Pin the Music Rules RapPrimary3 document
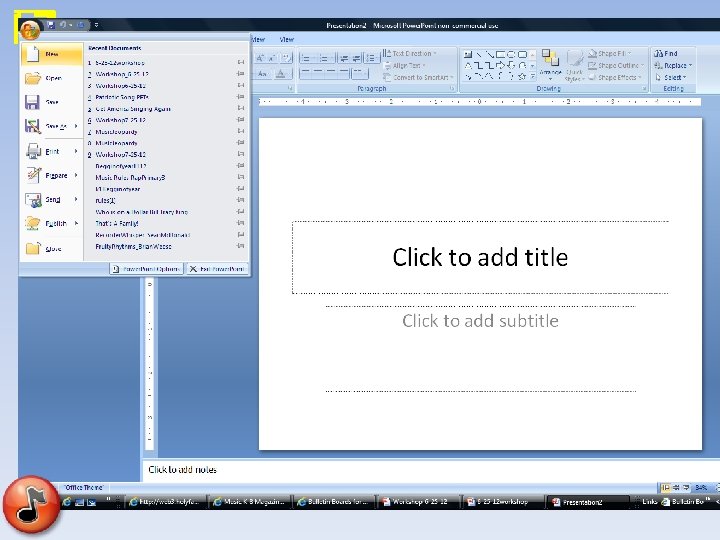Screen dimensions: 720x540 point(241,177)
